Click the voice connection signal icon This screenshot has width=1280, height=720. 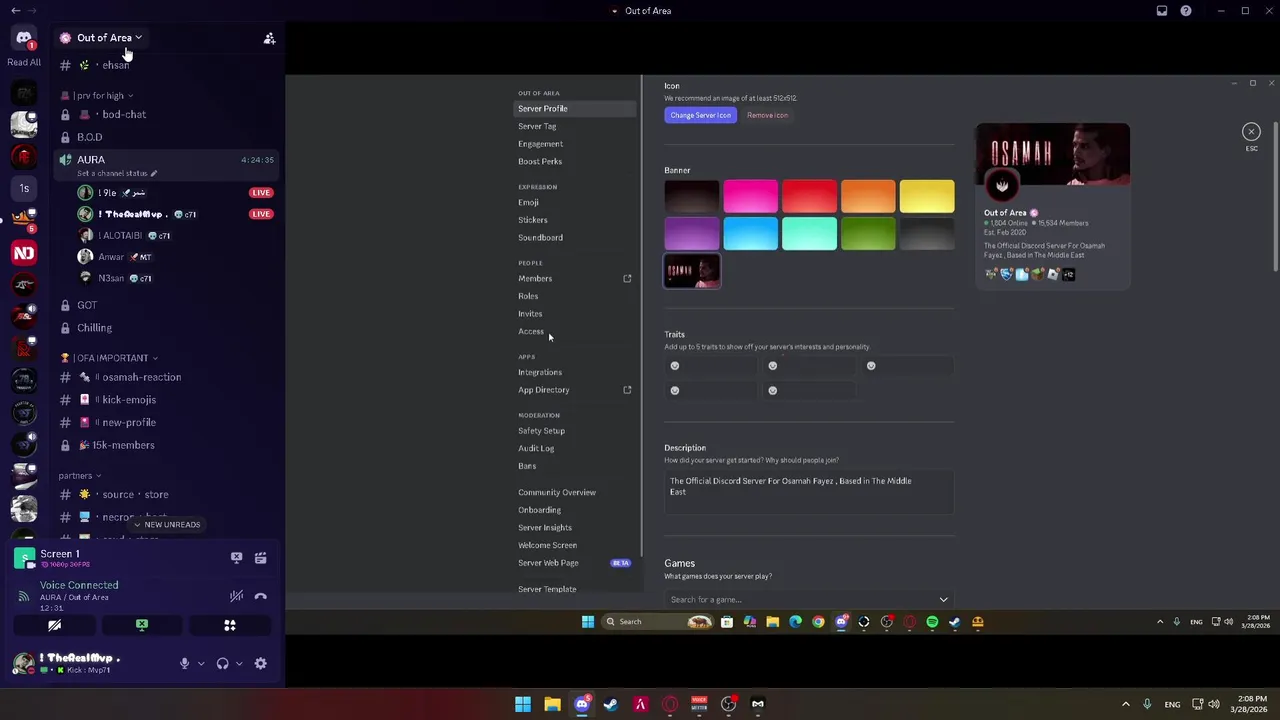click(x=23, y=597)
